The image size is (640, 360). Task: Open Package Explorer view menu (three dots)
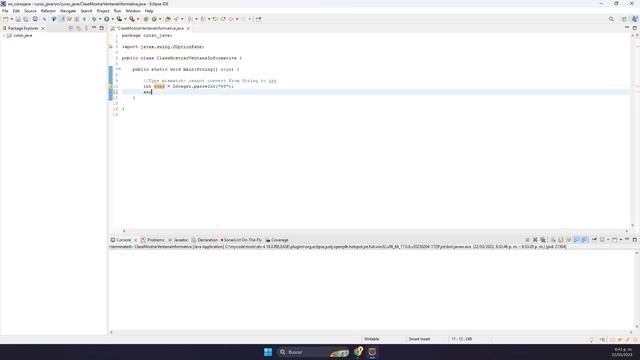click(86, 28)
